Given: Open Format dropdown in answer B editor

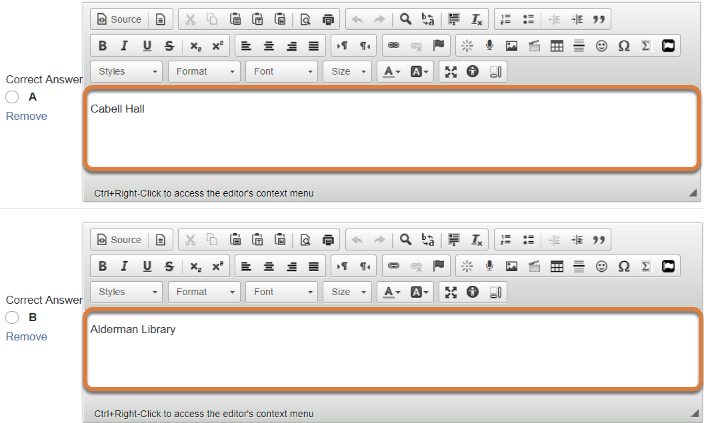Looking at the screenshot, I should pos(205,292).
